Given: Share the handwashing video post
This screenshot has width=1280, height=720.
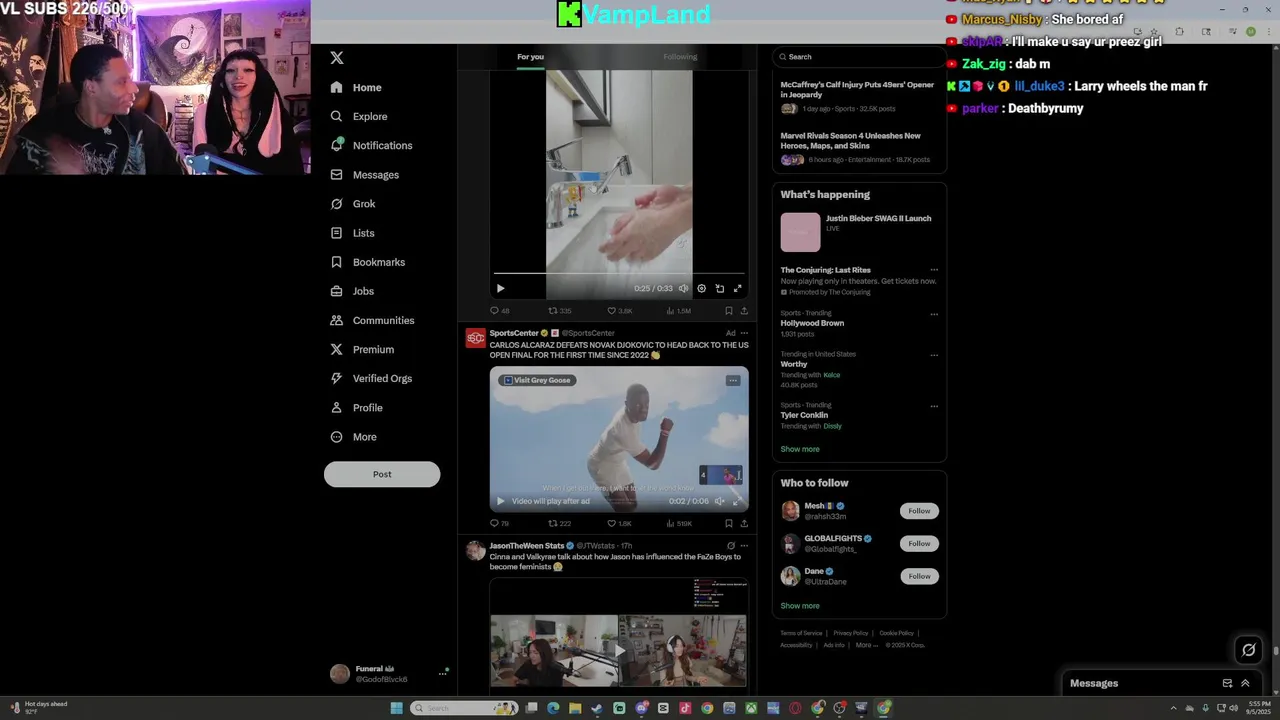Looking at the screenshot, I should coord(744,311).
